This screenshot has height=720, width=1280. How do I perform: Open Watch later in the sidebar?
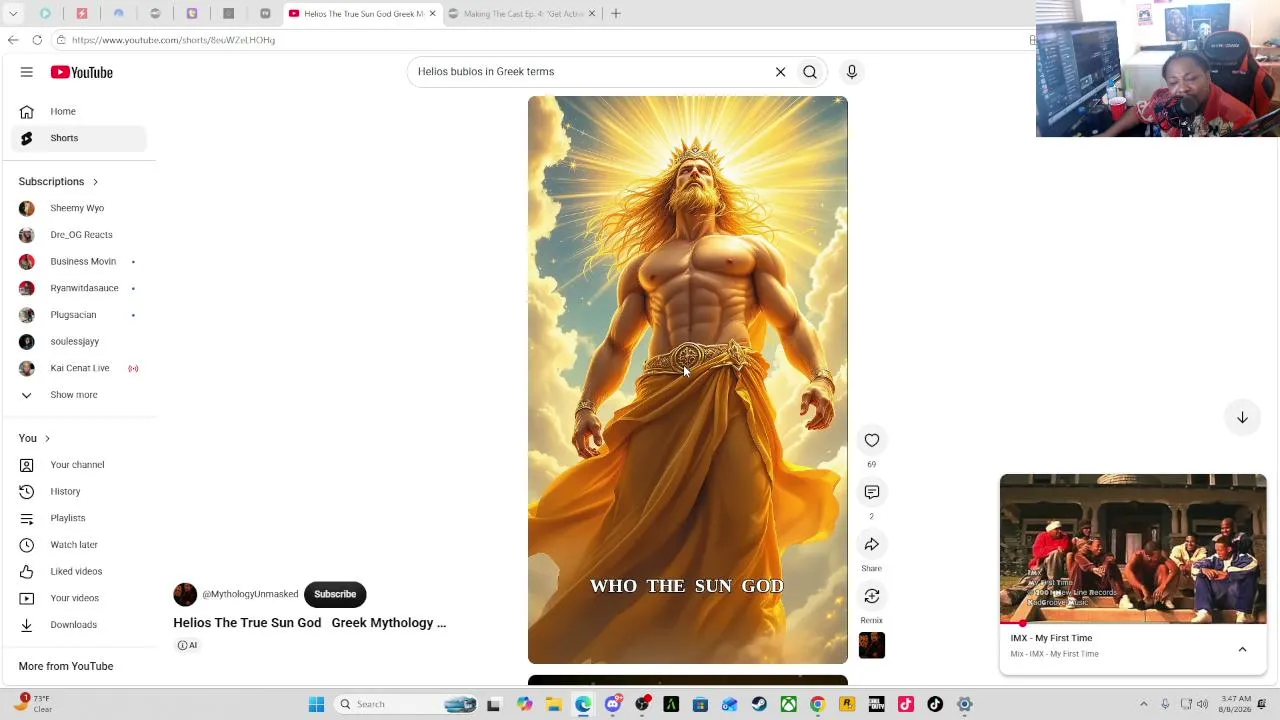tap(80, 545)
